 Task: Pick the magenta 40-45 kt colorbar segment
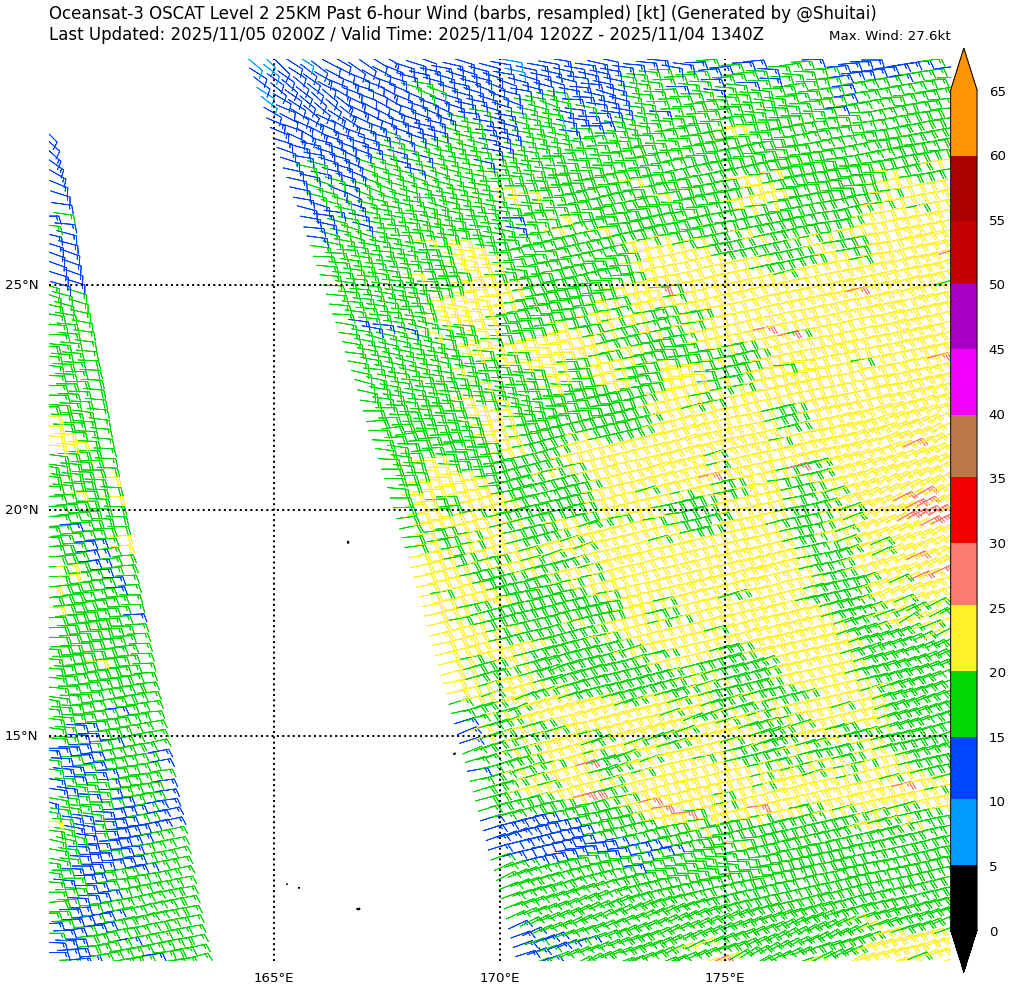[x=963, y=382]
